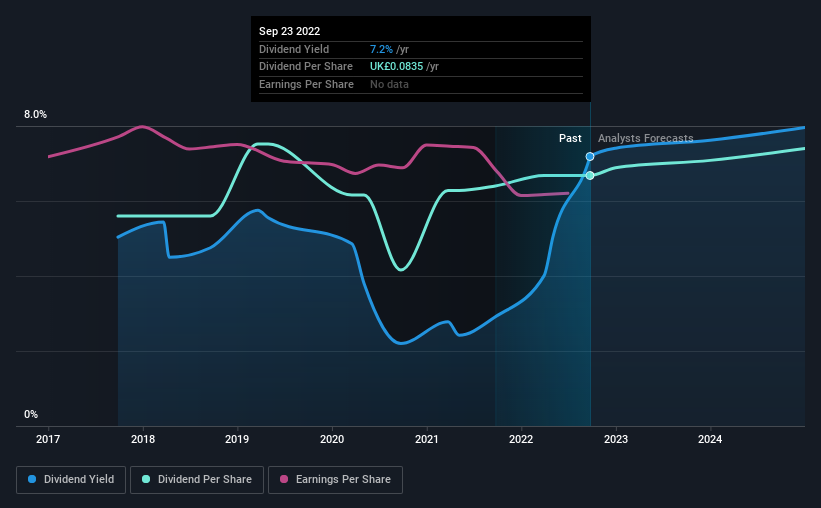
Task: Click the 2018 x-axis label
Action: tap(143, 439)
